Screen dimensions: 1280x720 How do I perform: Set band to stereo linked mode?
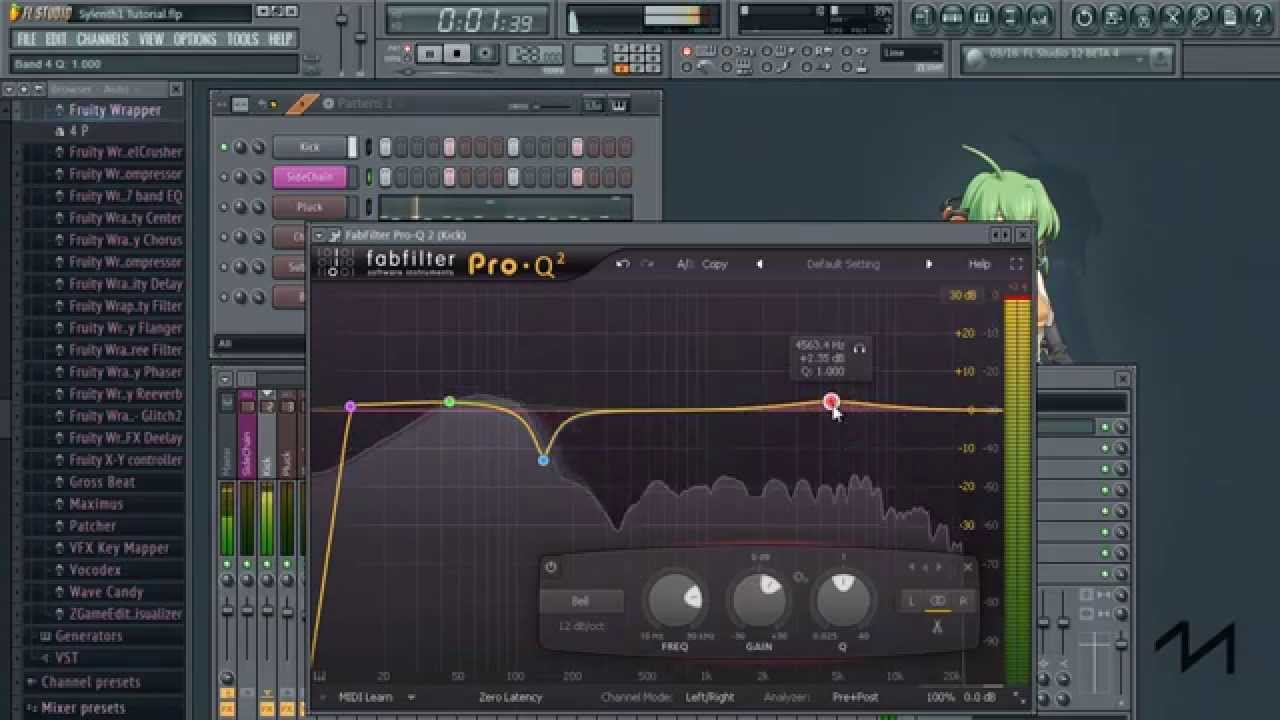point(937,601)
